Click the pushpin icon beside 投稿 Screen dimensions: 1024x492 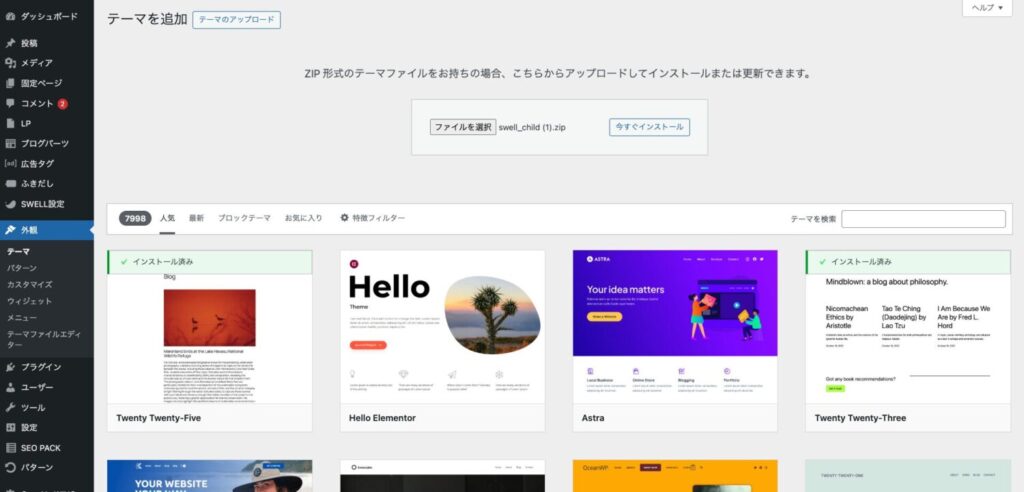pos(10,43)
